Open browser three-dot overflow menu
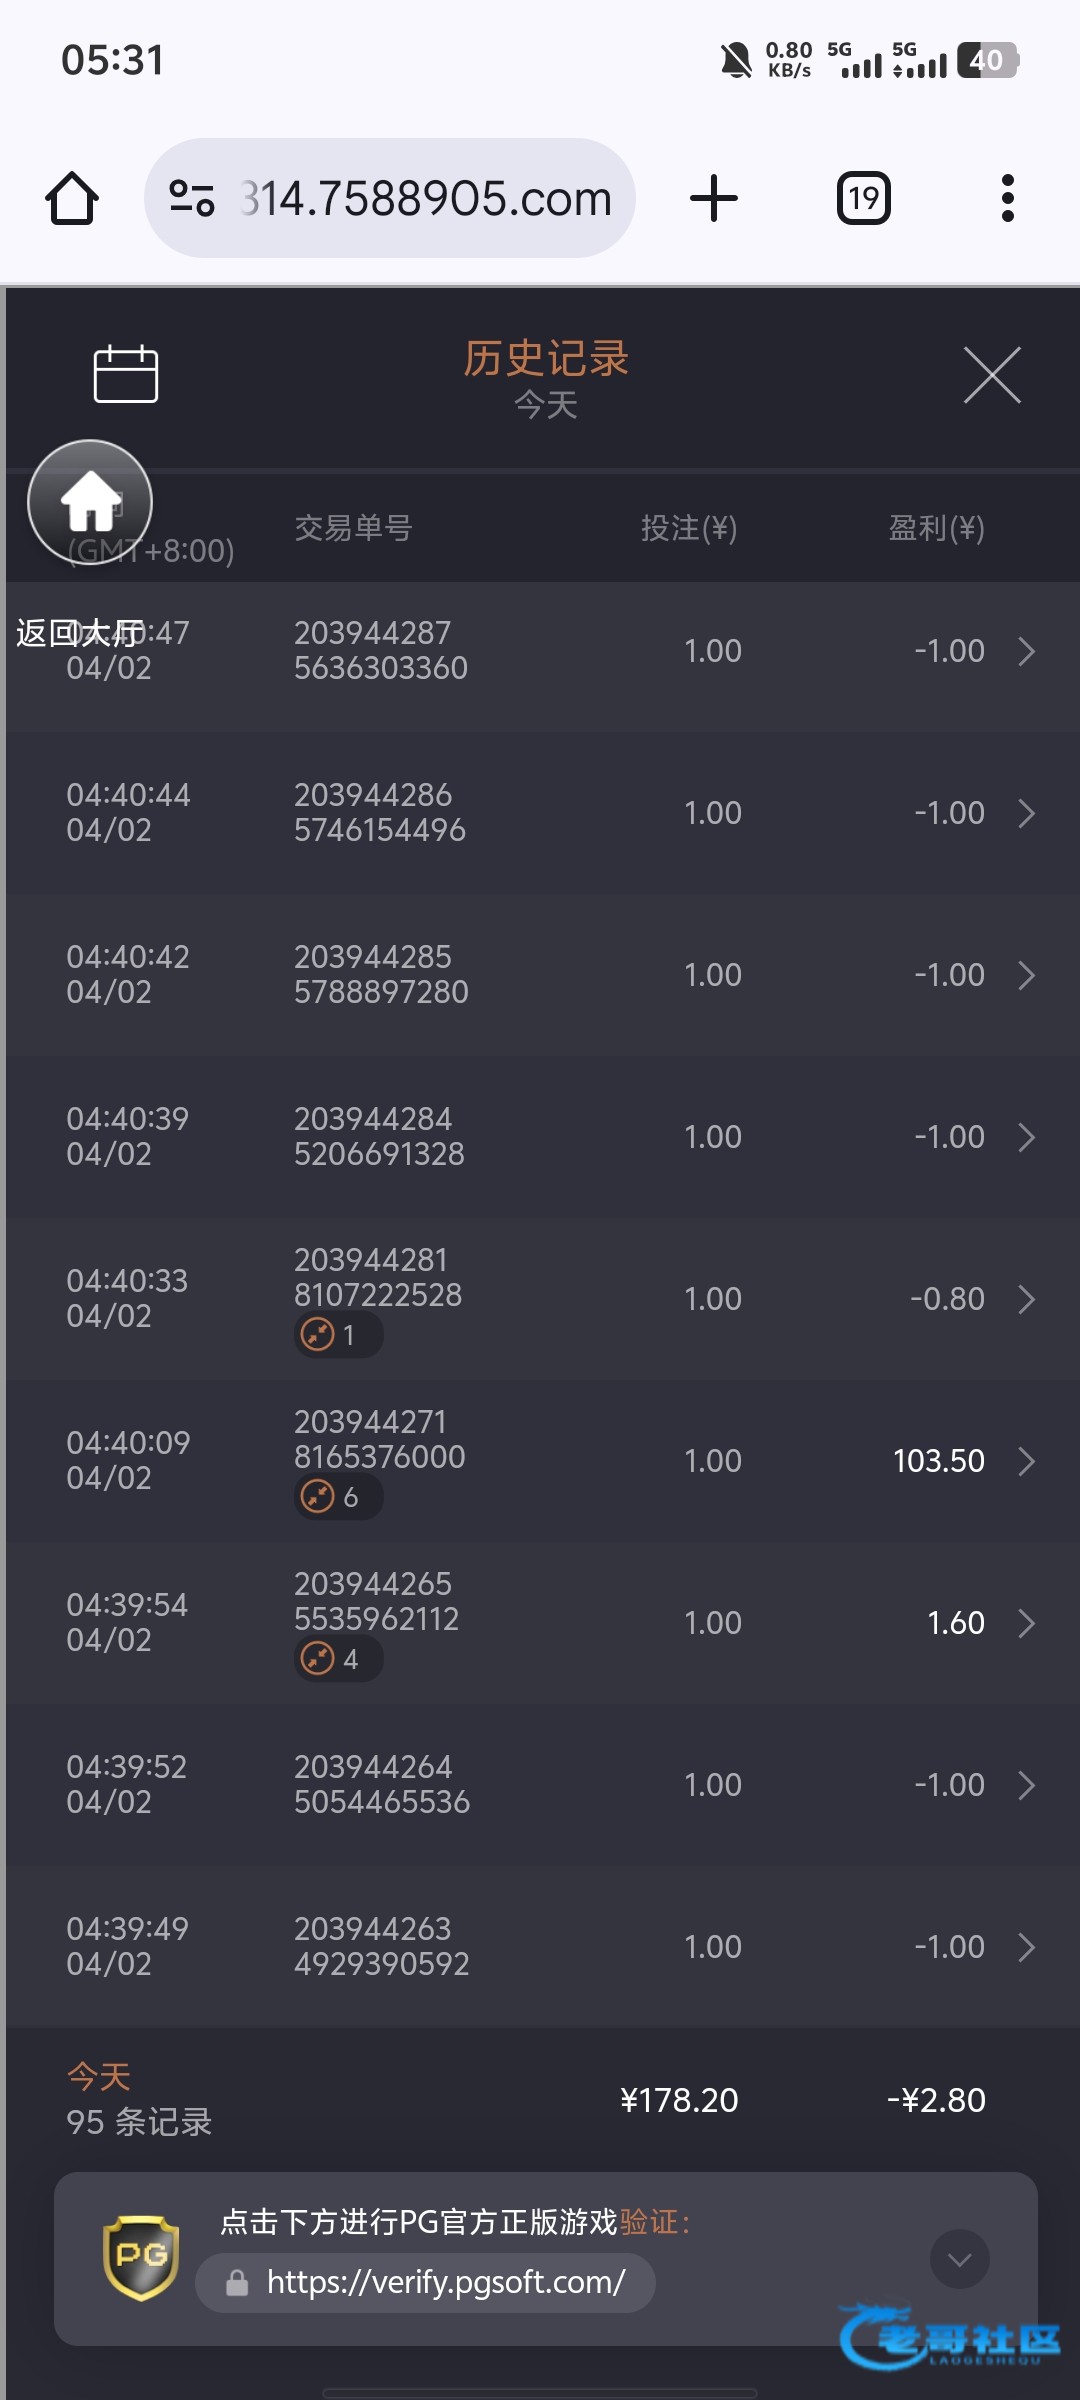 [x=1007, y=198]
